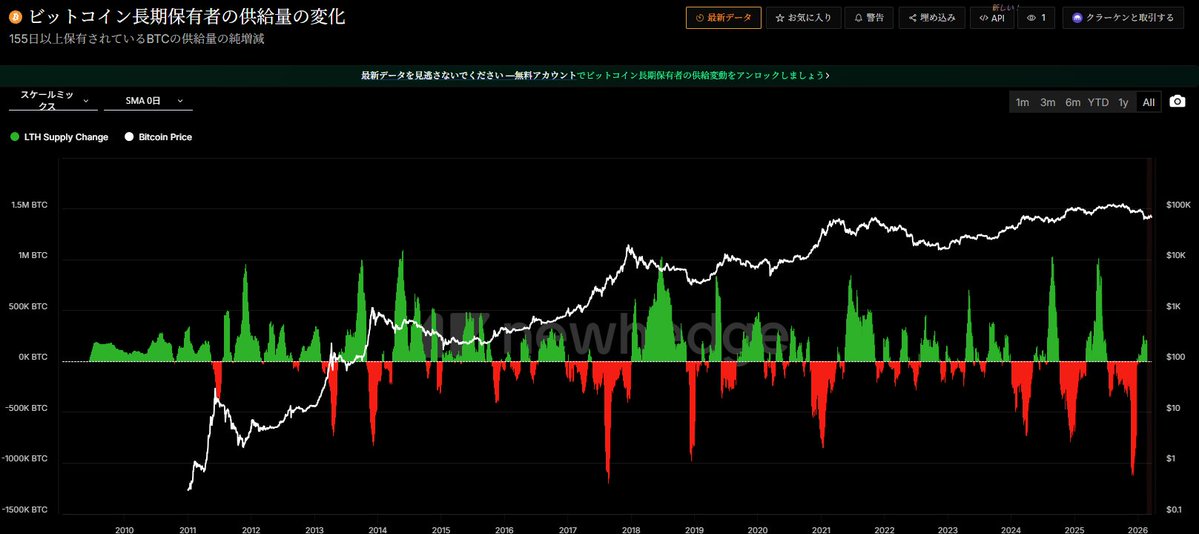The width and height of the screenshot is (1199, 534).
Task: Click subtitle 155日以上保有されているBTCの供給量の純増減
Action: [138, 39]
